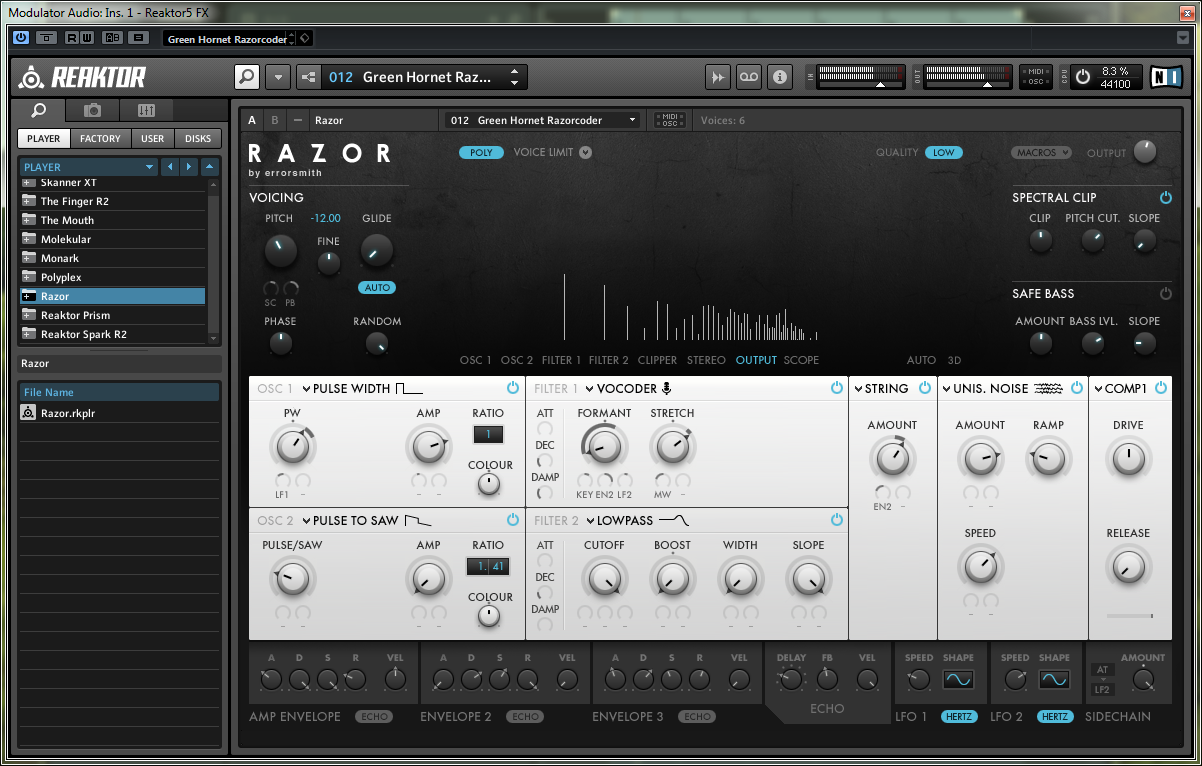Click the OUTPUT volume knob
1202x766 pixels.
(1144, 152)
